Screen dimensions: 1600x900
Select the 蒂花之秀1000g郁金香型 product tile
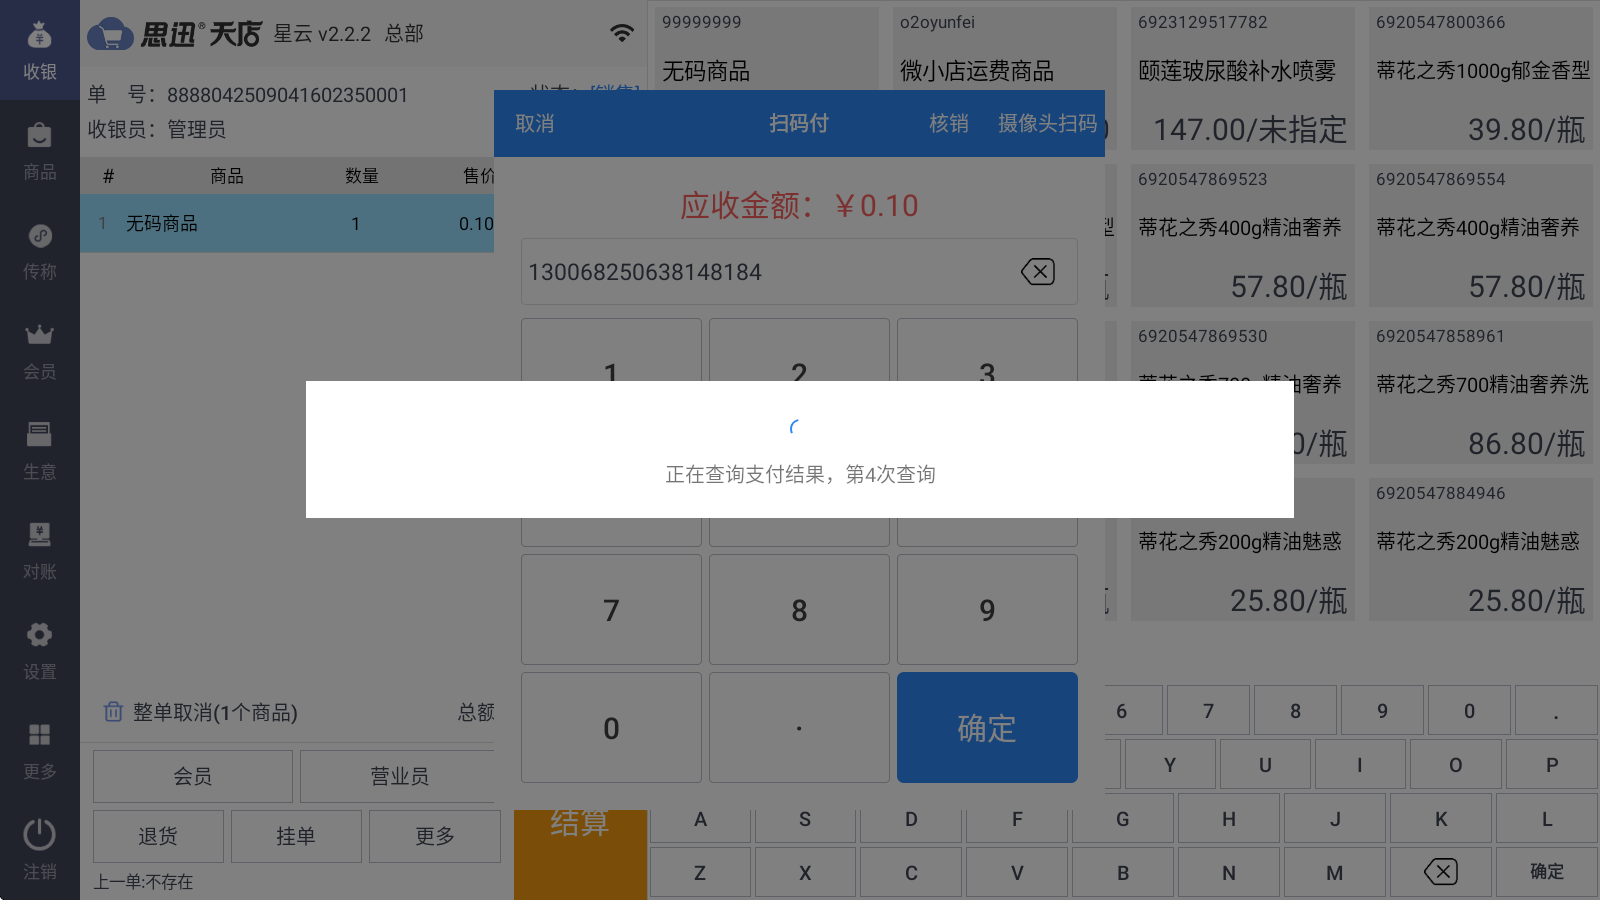(x=1481, y=78)
